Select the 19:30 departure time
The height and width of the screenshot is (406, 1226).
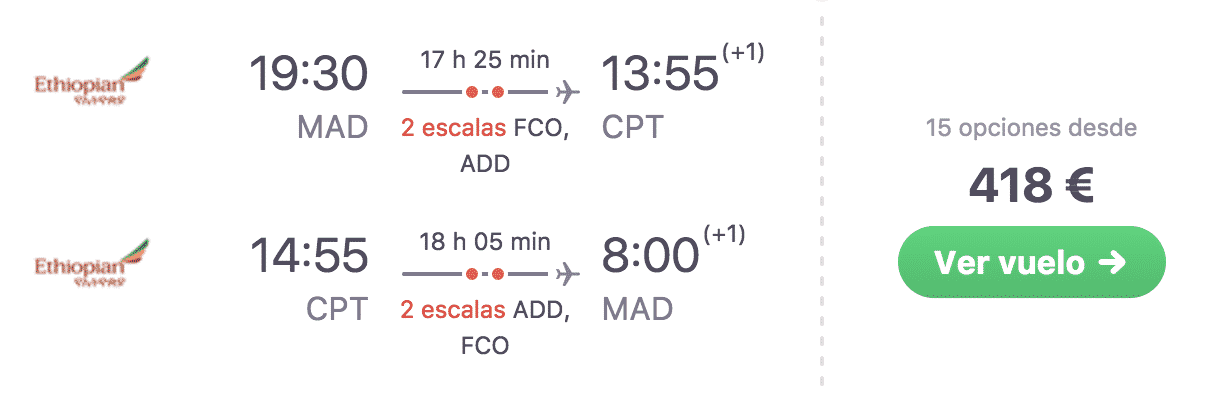coord(309,75)
